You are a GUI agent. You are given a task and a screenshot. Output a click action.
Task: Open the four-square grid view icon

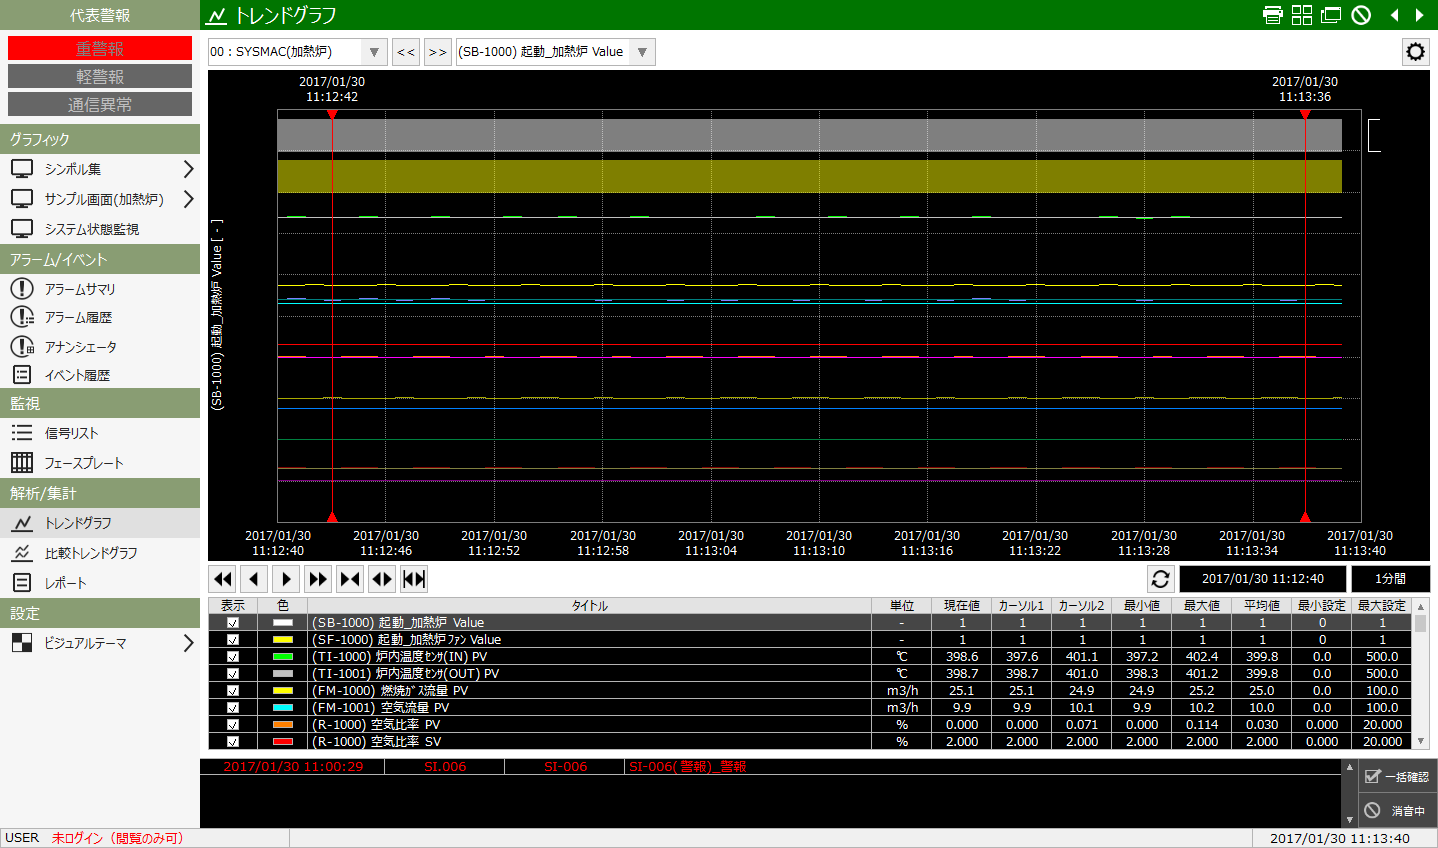[1302, 15]
